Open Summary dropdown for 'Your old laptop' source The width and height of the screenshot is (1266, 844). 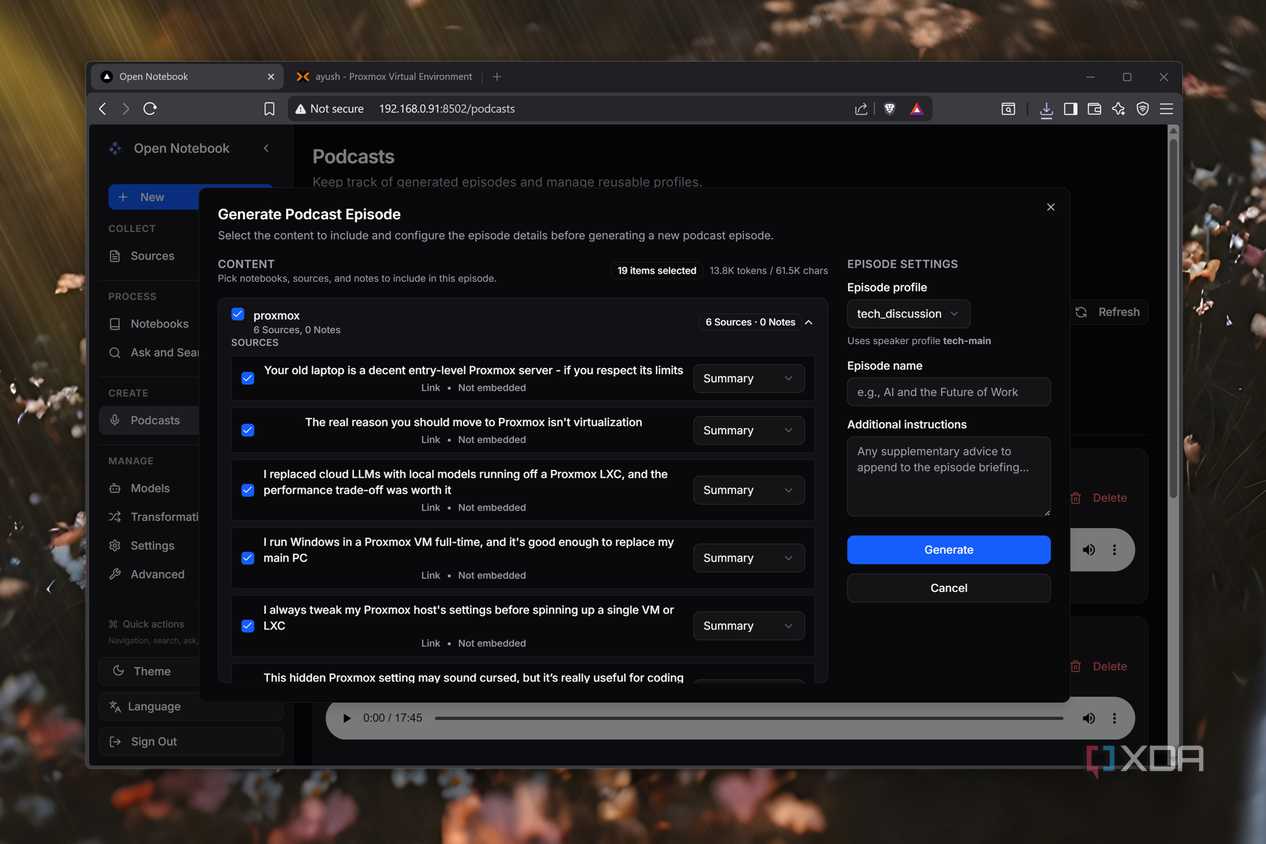tap(748, 378)
